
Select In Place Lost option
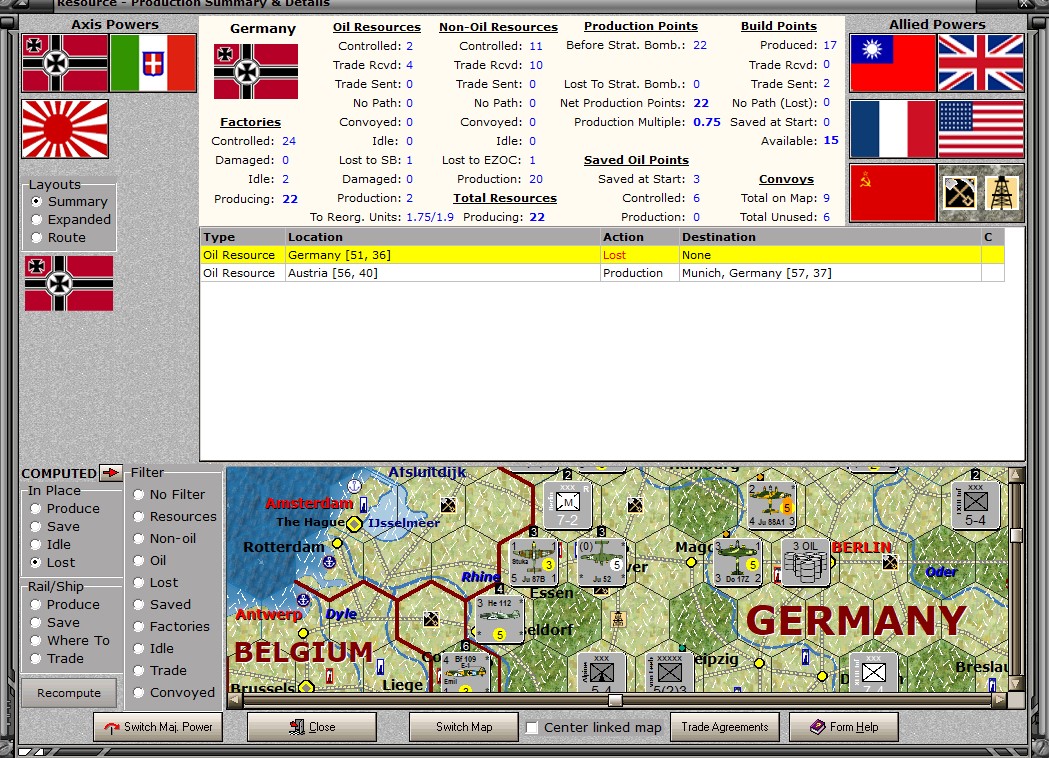[53, 563]
